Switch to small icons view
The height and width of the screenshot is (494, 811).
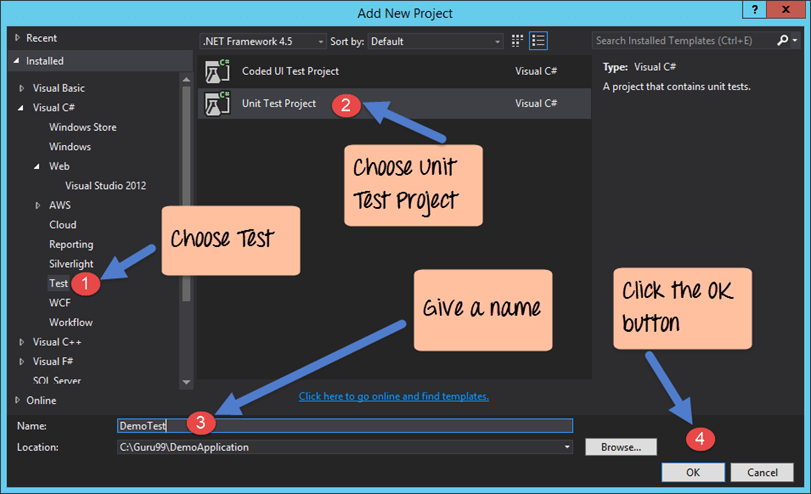518,41
